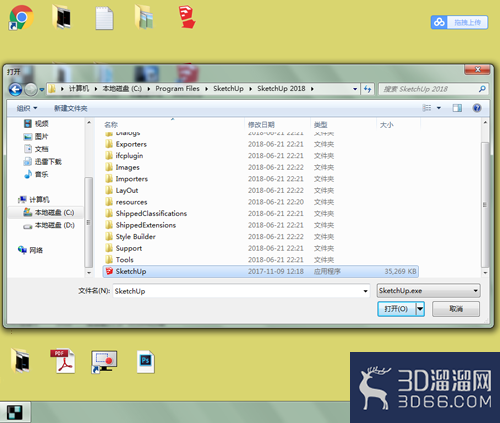Click the blue help question icon
The height and width of the screenshot is (423, 500).
point(477,108)
